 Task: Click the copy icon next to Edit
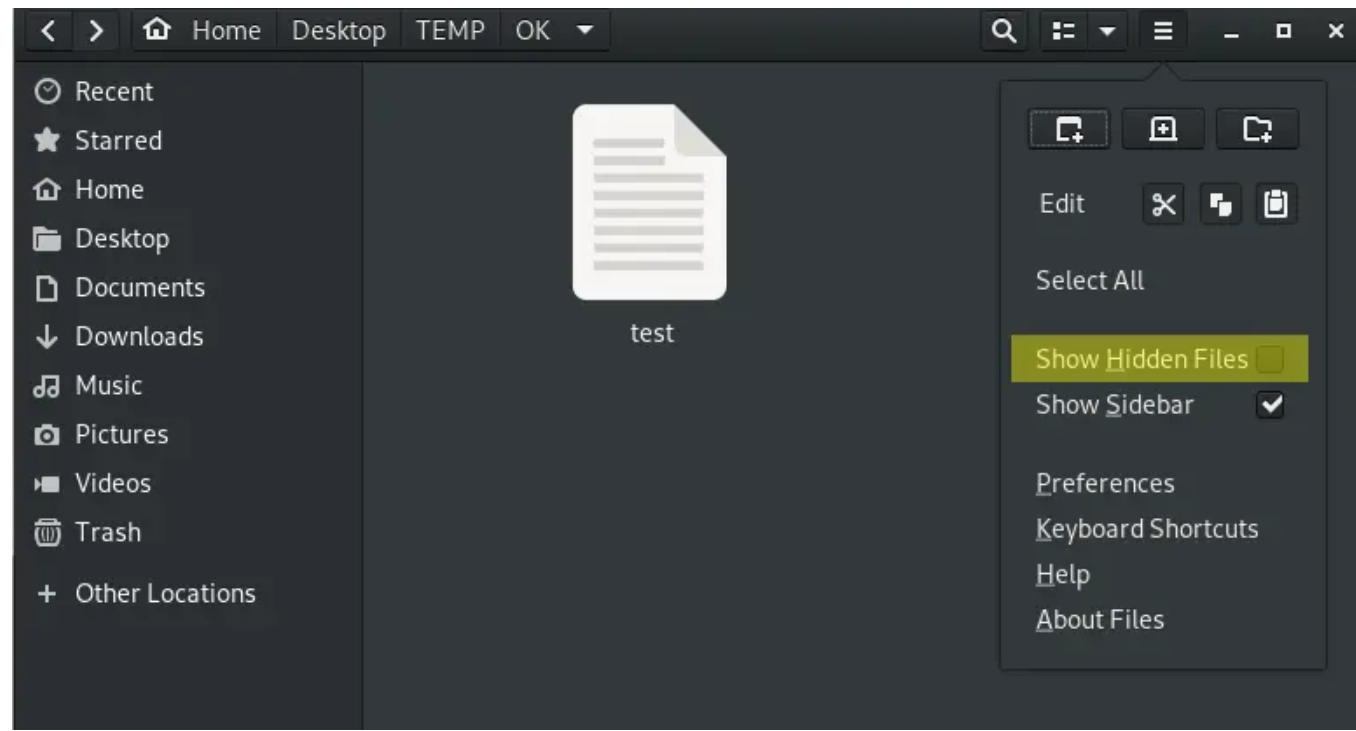[1220, 205]
